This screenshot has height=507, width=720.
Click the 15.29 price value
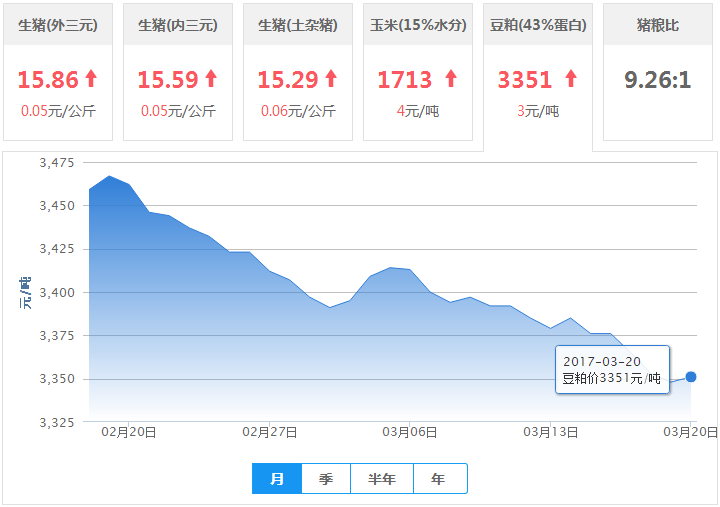click(x=288, y=79)
